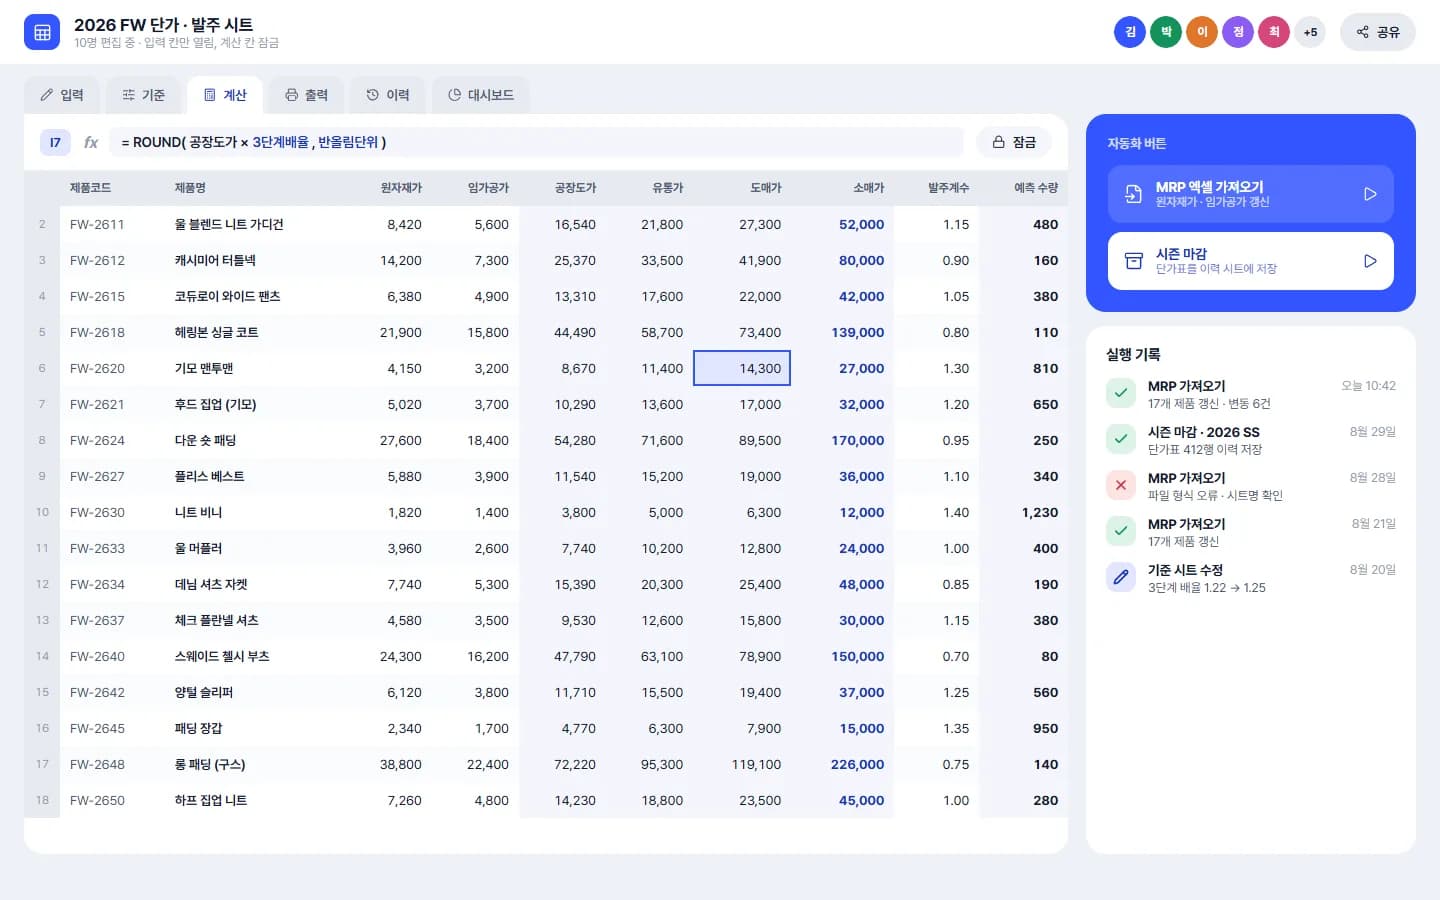The width and height of the screenshot is (1440, 900).
Task: Switch to the 입력 tab
Action: tap(62, 95)
